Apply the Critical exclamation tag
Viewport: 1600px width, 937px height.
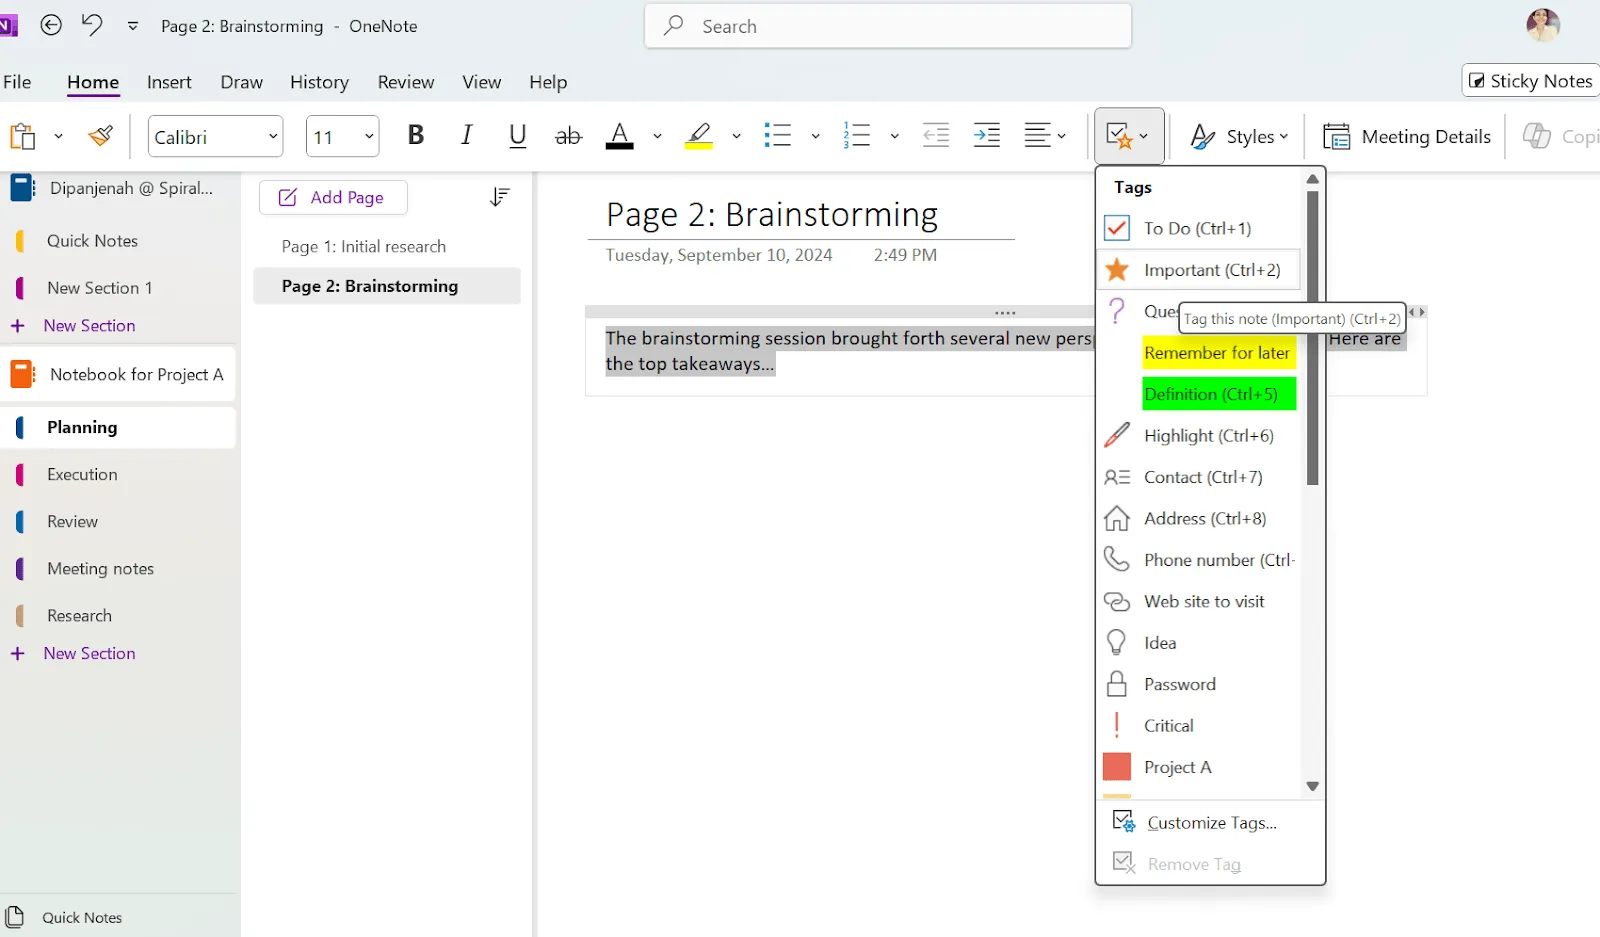(x=1198, y=726)
